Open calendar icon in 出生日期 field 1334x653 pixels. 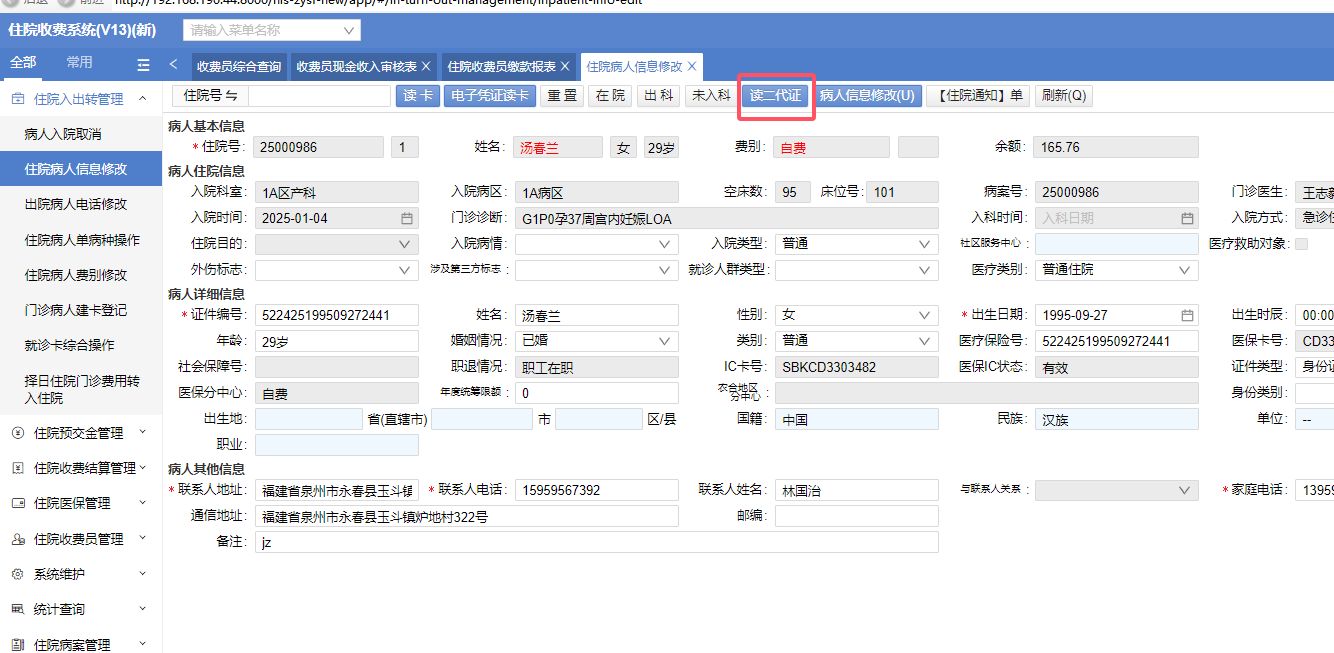1187,315
